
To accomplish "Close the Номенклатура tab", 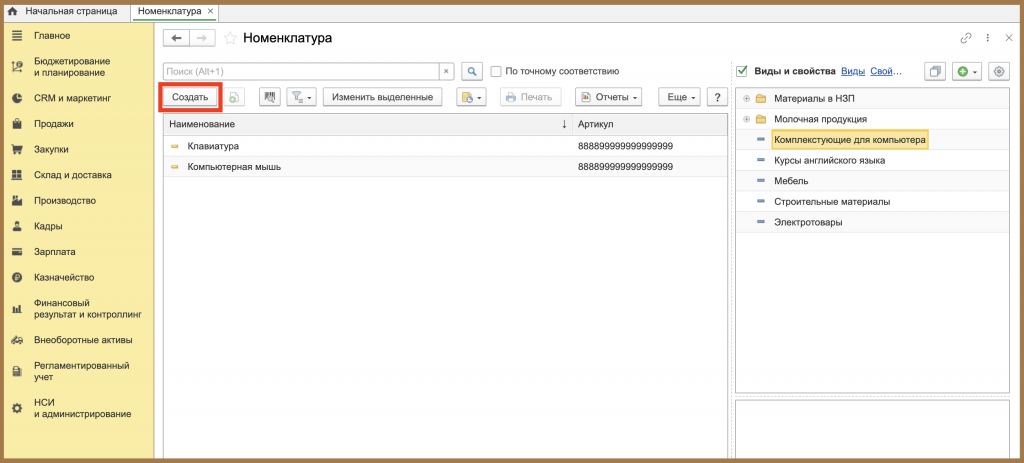I will point(210,11).
